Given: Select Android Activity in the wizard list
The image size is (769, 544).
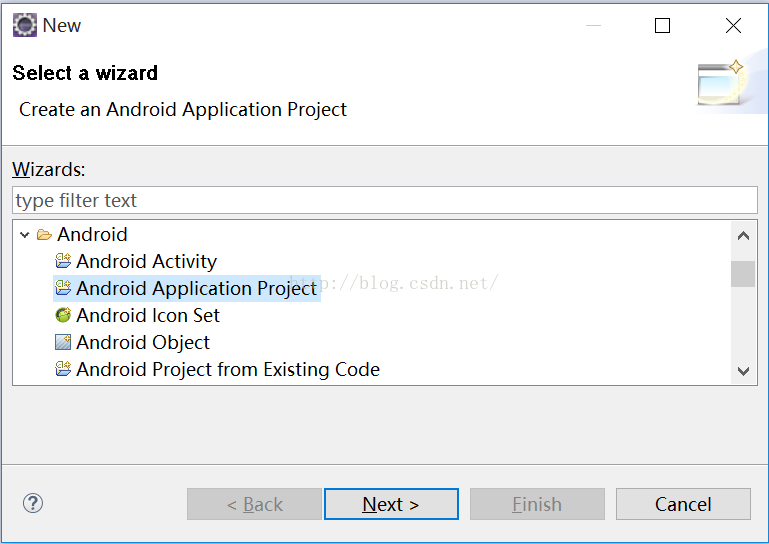Looking at the screenshot, I should pos(146,261).
